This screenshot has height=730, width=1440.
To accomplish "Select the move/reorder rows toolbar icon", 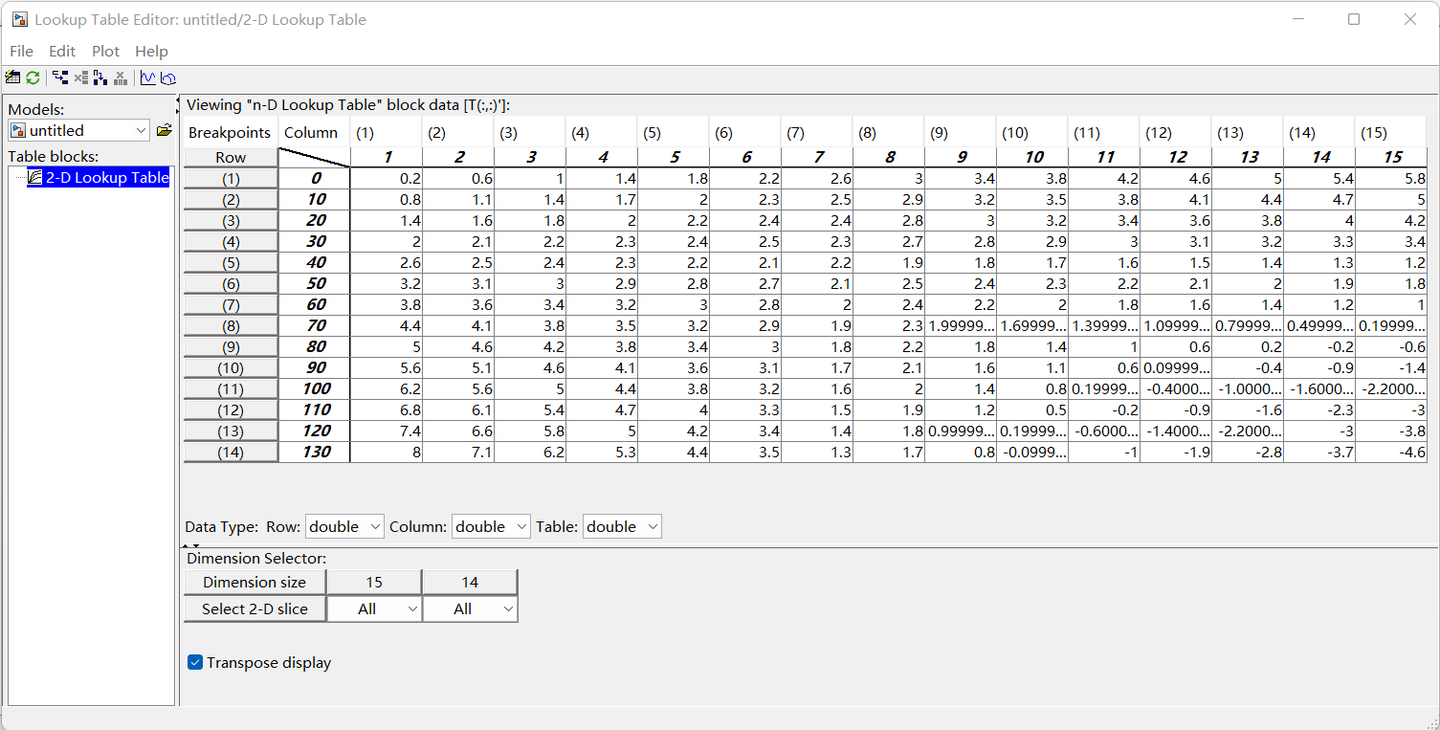I will tap(60, 77).
